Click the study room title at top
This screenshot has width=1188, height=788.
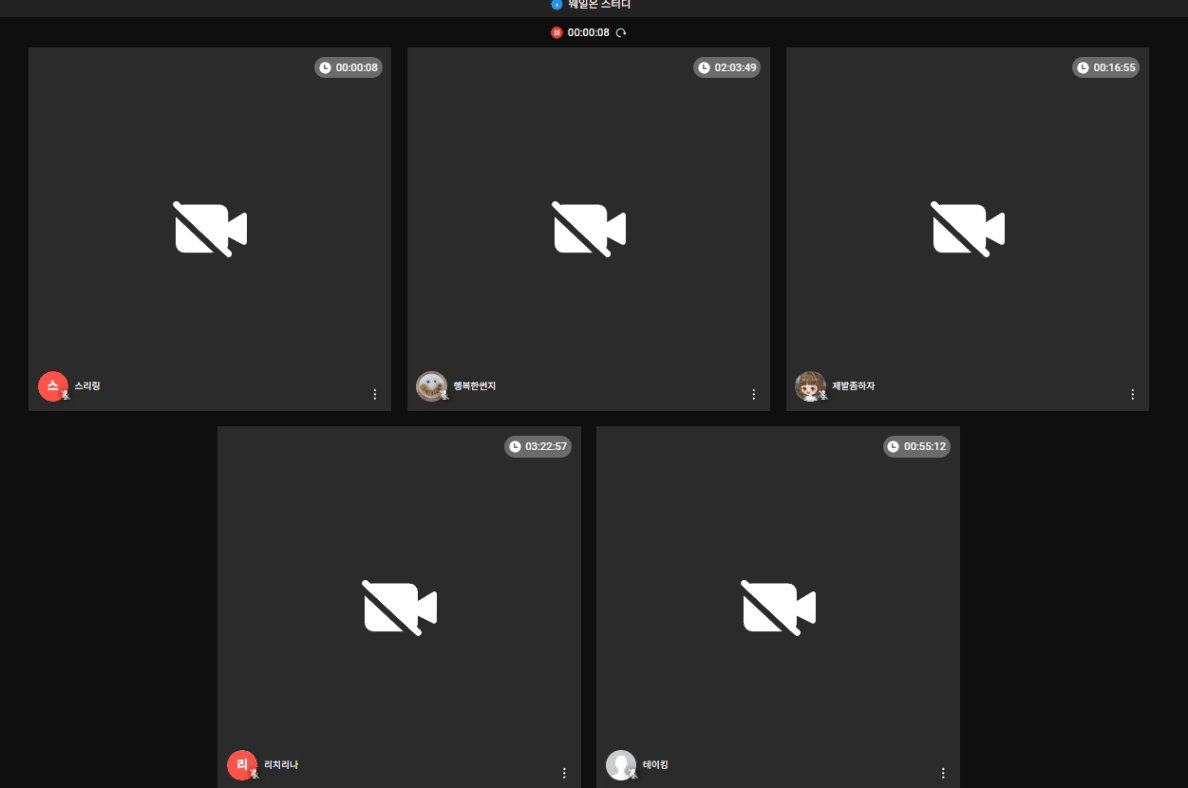599,5
